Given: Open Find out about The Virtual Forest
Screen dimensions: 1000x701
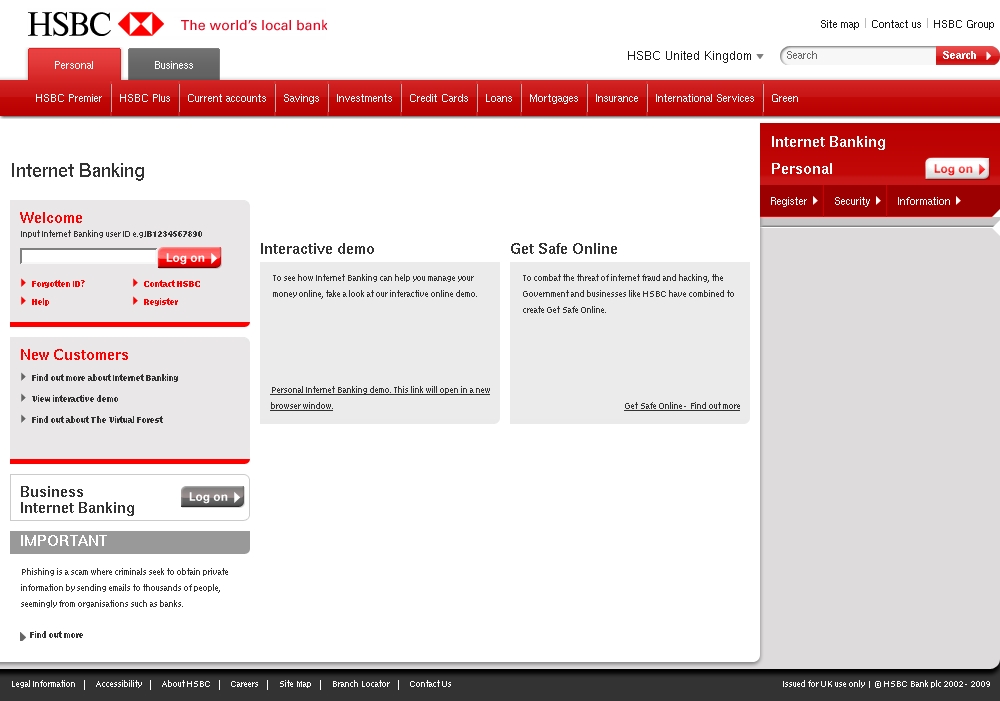Looking at the screenshot, I should [97, 420].
